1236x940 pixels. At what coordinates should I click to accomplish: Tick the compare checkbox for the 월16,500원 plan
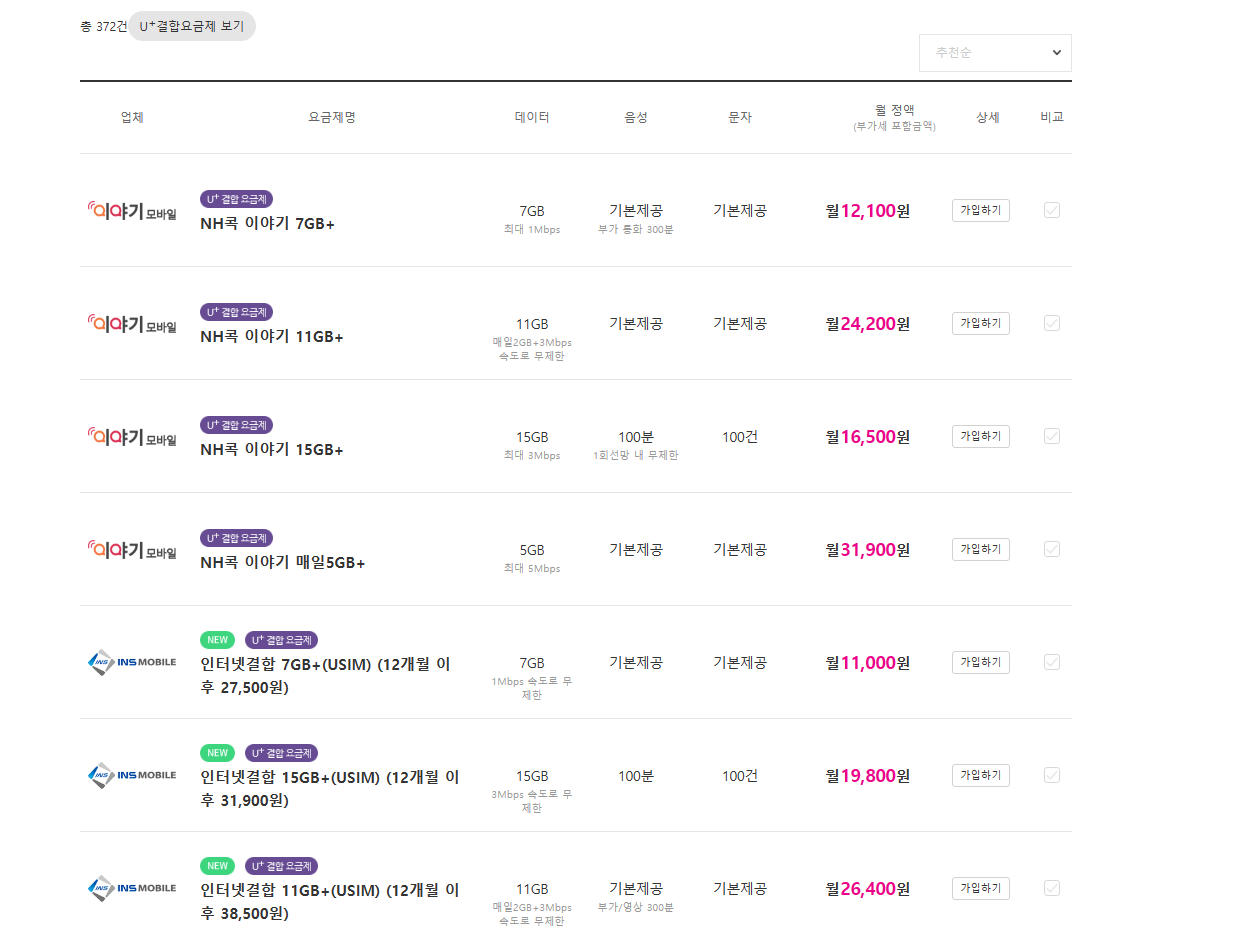1052,436
